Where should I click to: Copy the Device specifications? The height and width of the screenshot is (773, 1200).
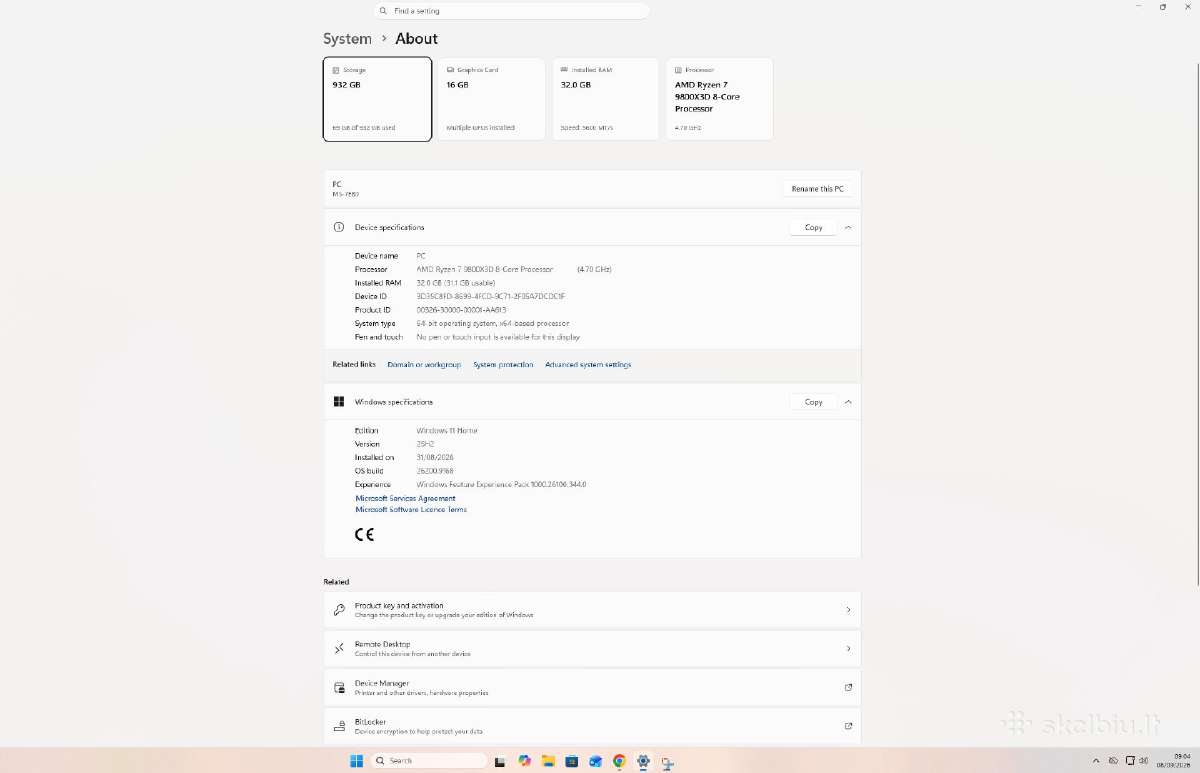(x=813, y=227)
